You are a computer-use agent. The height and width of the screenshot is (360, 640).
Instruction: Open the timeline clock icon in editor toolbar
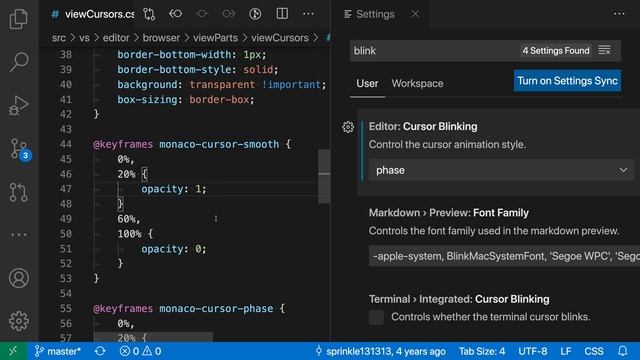click(255, 14)
